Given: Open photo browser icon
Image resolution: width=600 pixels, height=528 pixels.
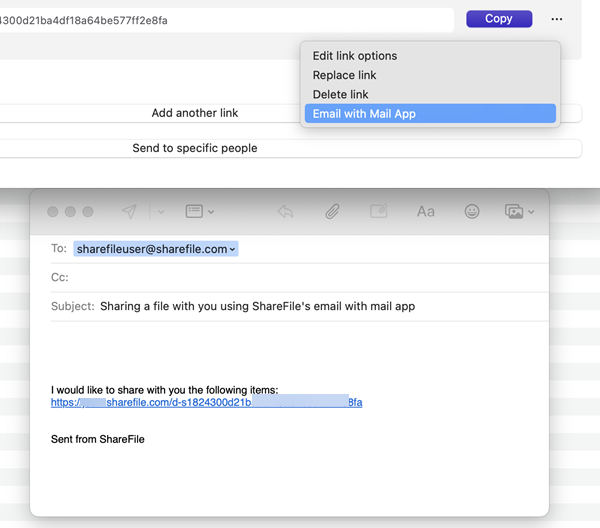Looking at the screenshot, I should [x=514, y=211].
